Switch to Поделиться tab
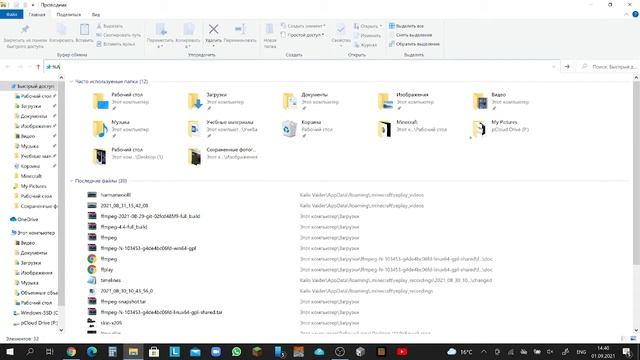 click(x=69, y=14)
